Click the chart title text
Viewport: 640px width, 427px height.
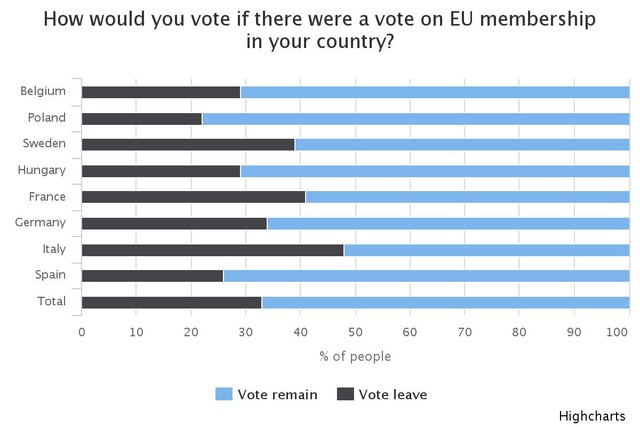click(x=319, y=30)
